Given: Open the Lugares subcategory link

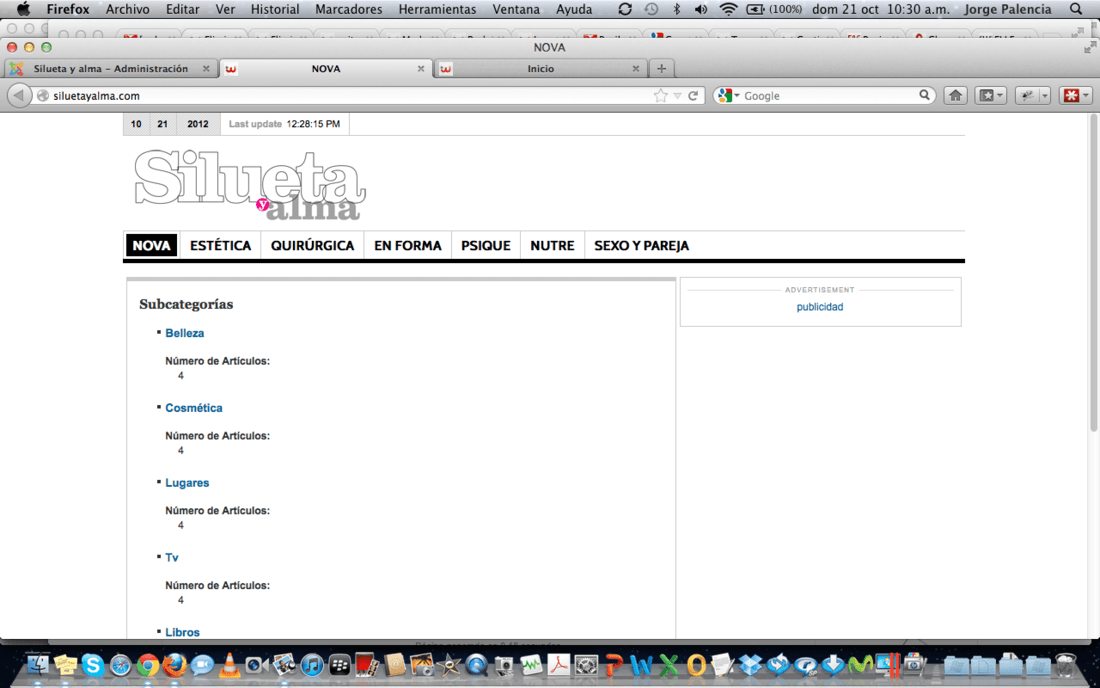Looking at the screenshot, I should [x=187, y=483].
